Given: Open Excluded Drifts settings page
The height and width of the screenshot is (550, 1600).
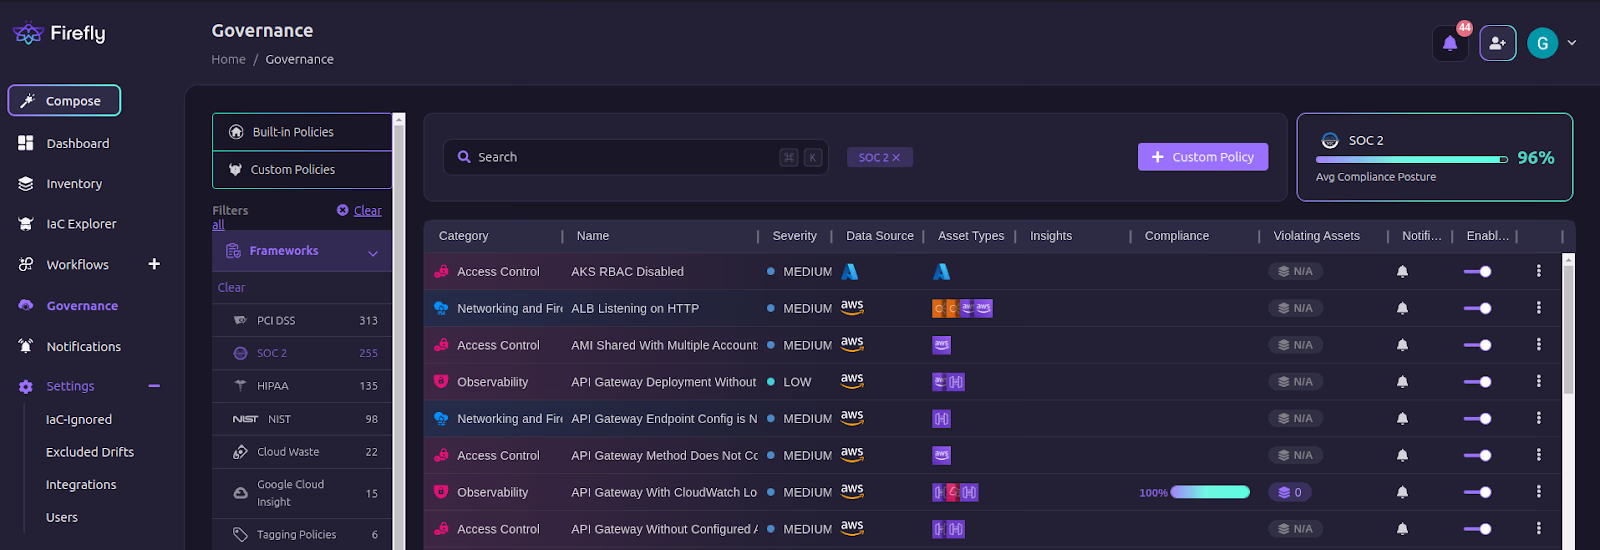Looking at the screenshot, I should pyautogui.click(x=90, y=452).
